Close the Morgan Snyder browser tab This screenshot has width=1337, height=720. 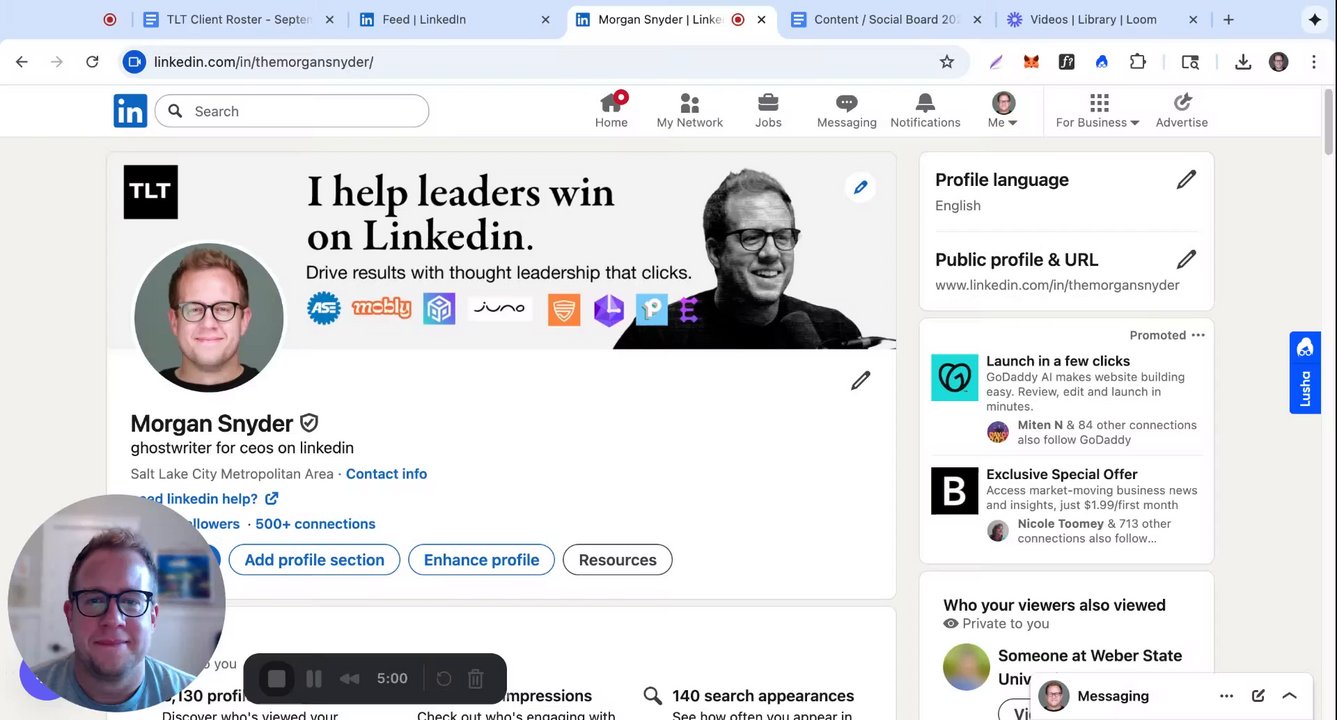(x=762, y=19)
